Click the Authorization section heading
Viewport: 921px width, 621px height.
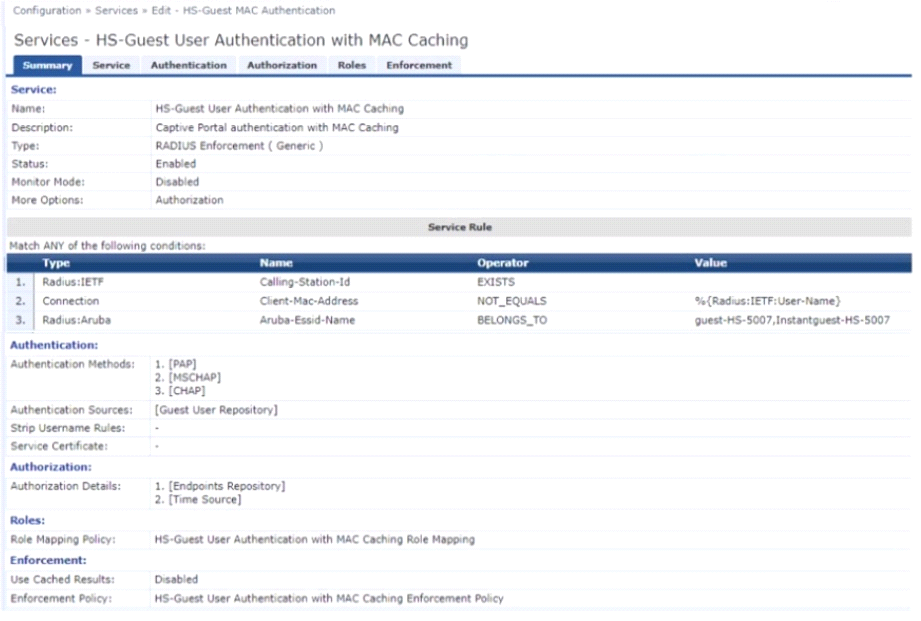51,467
